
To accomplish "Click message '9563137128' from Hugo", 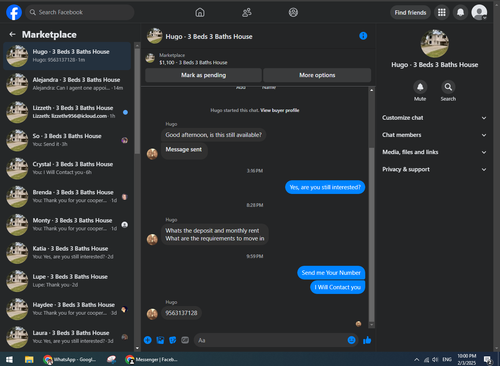I will coord(181,313).
